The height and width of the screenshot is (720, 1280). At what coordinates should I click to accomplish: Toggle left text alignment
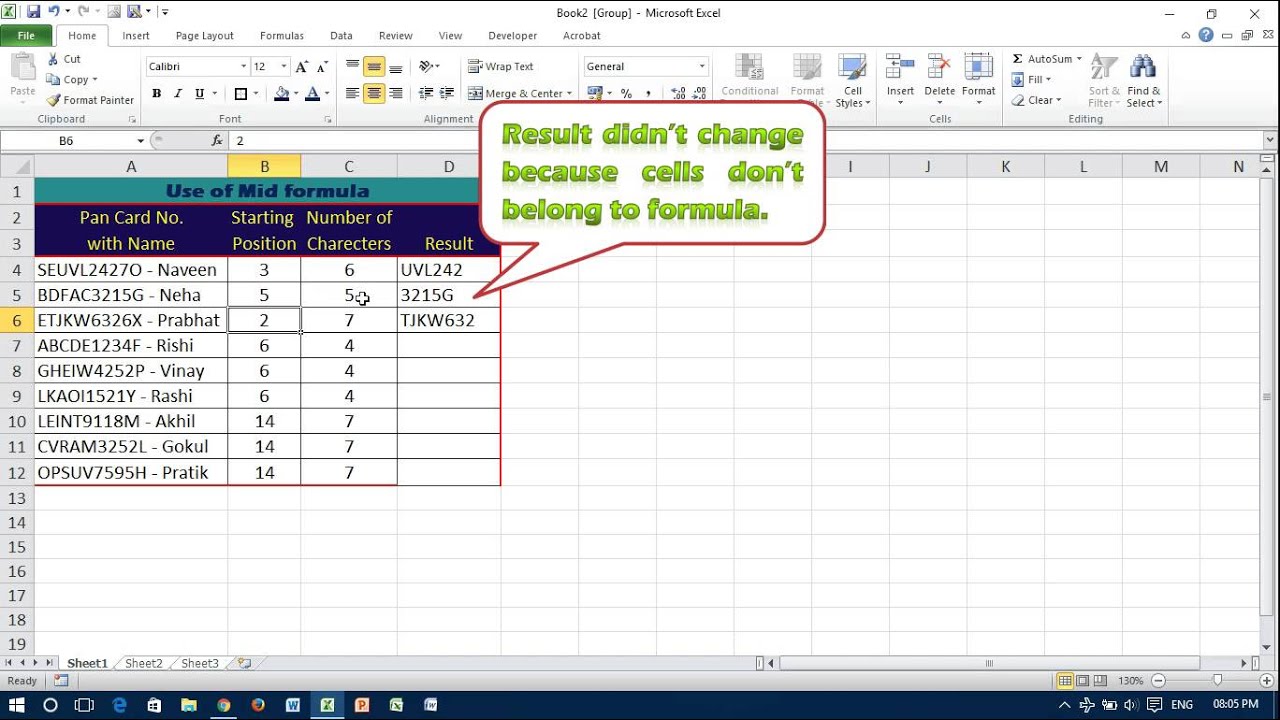[352, 94]
